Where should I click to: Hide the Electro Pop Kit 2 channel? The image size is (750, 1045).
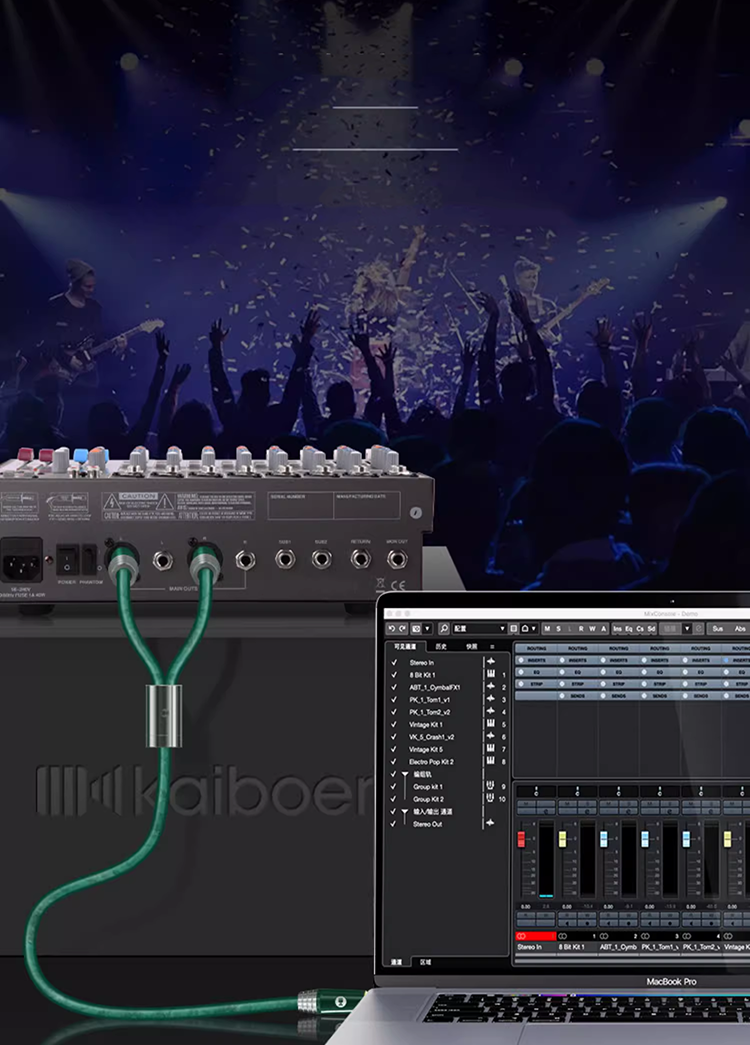(394, 762)
